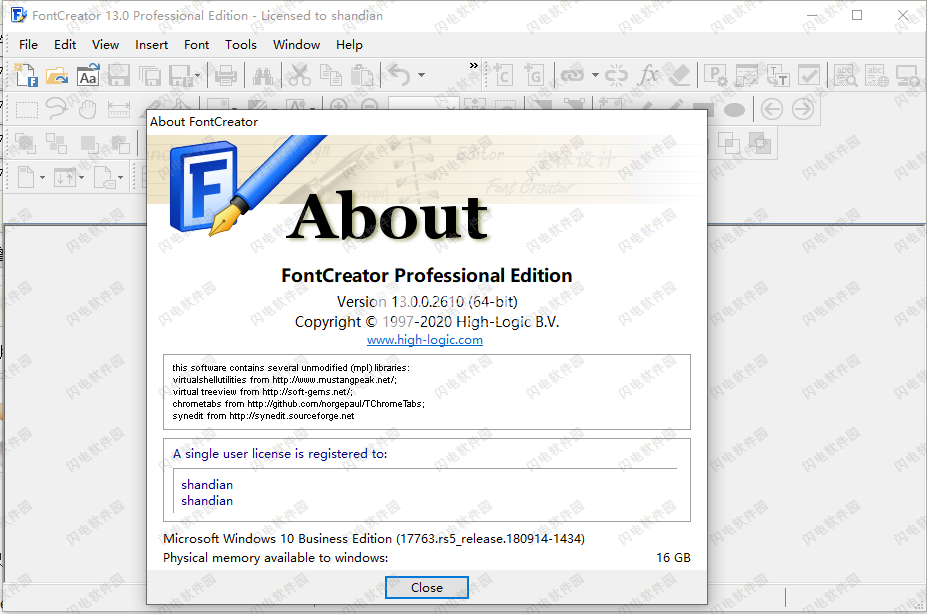Select the ruler measure tool
The width and height of the screenshot is (927, 614).
tap(119, 109)
